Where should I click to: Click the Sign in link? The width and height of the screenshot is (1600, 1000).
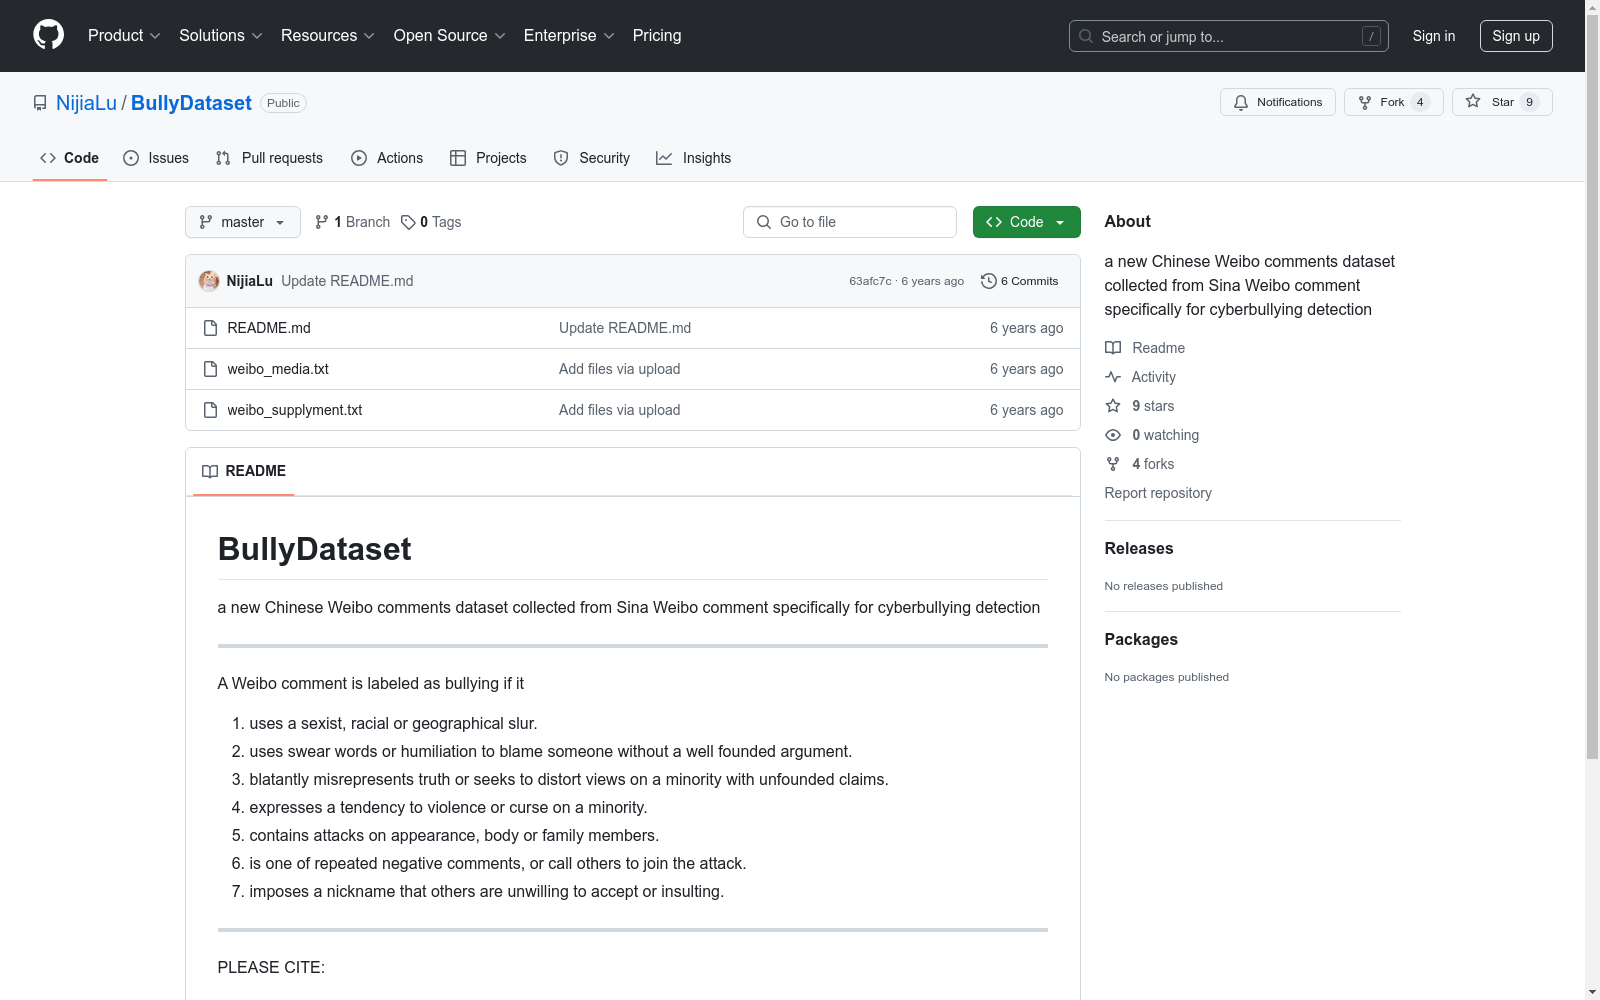[x=1434, y=36]
